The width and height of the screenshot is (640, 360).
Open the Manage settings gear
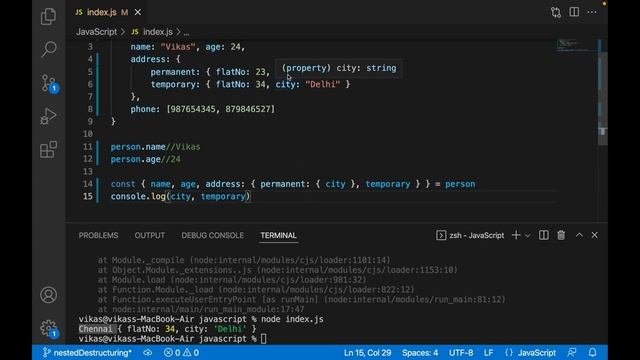click(x=49, y=328)
